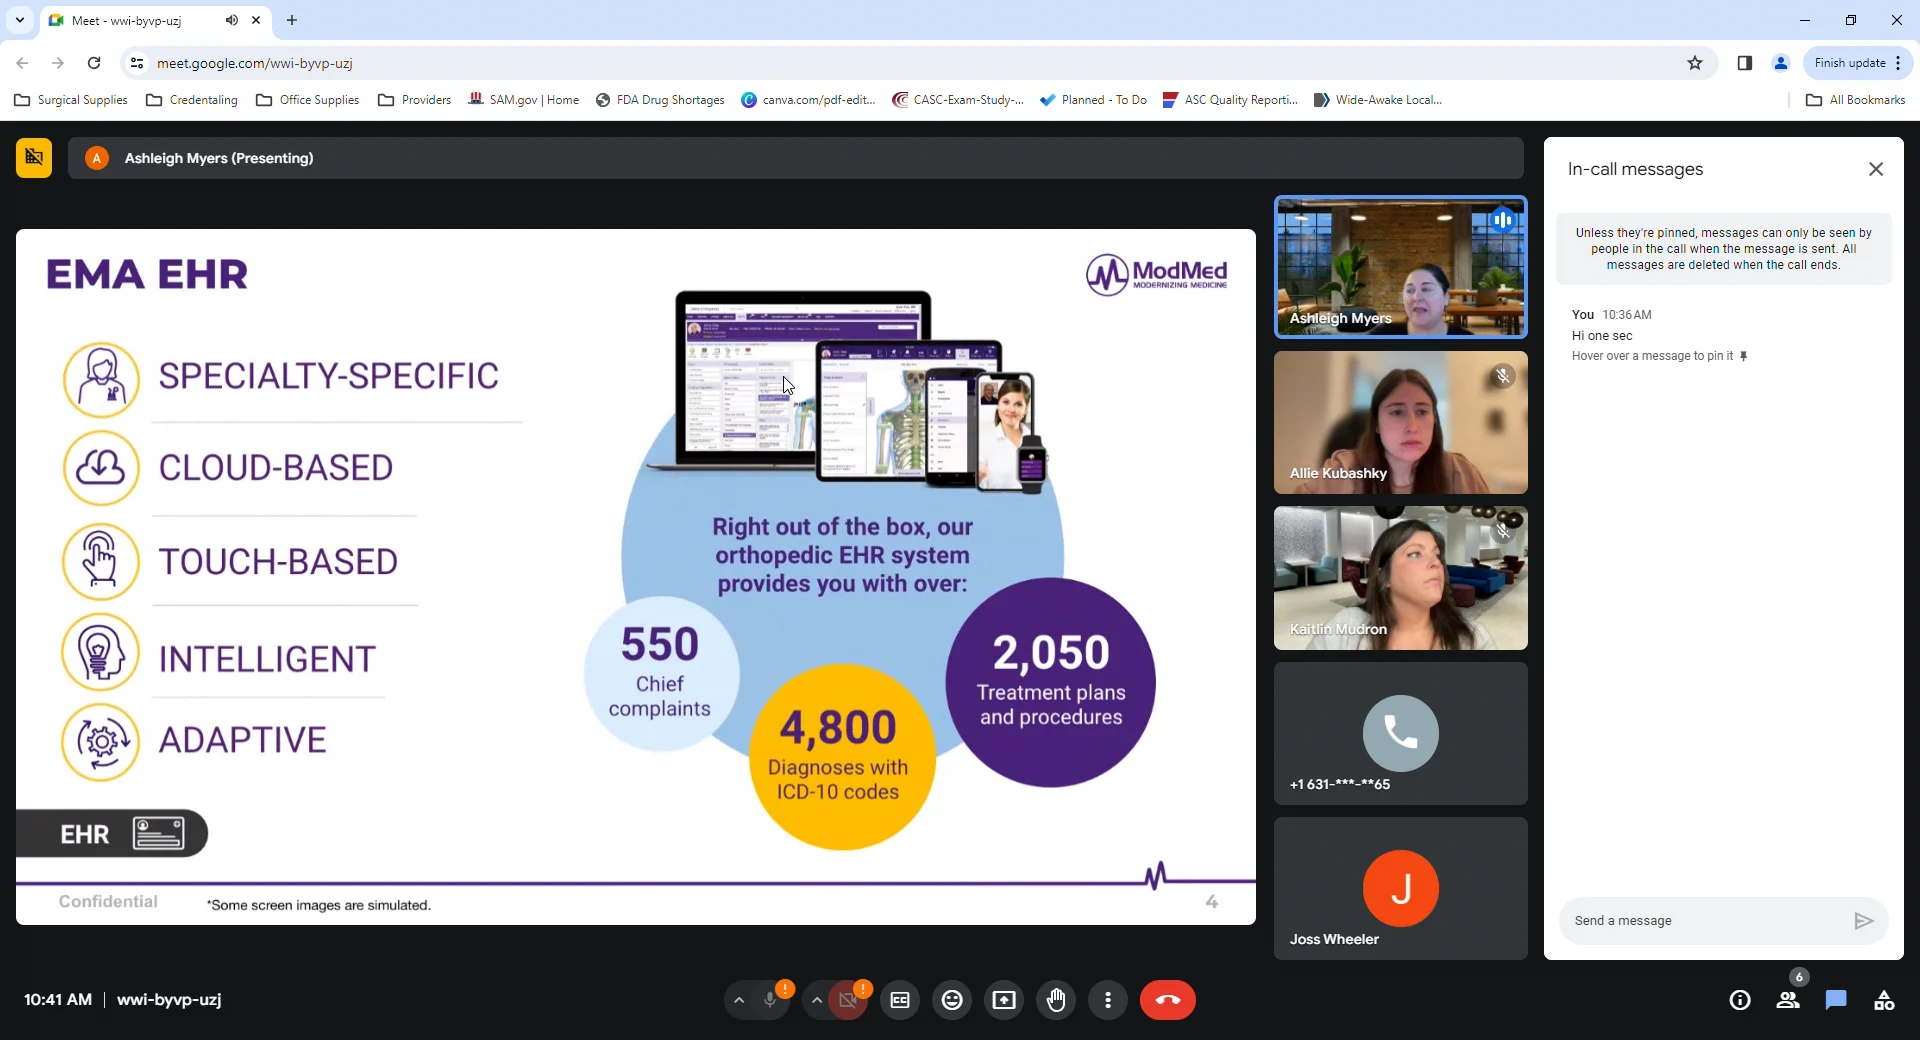This screenshot has height=1040, width=1920.
Task: Close the In-call messages panel
Action: coord(1876,168)
